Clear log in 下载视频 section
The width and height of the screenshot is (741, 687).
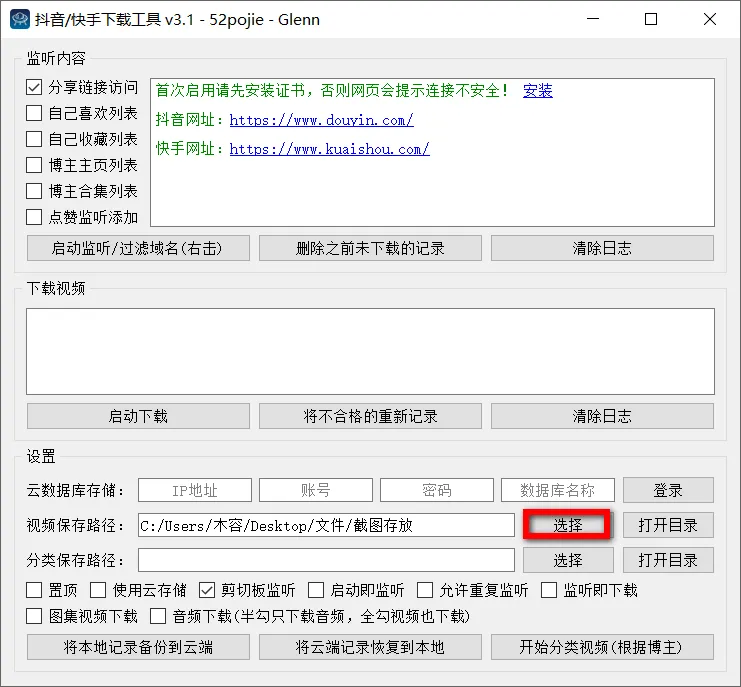click(603, 416)
